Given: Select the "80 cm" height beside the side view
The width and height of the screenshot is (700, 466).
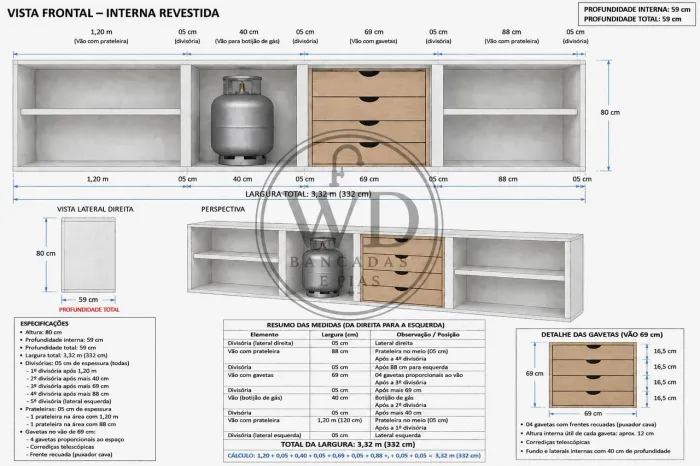Looking at the screenshot, I should tap(46, 253).
